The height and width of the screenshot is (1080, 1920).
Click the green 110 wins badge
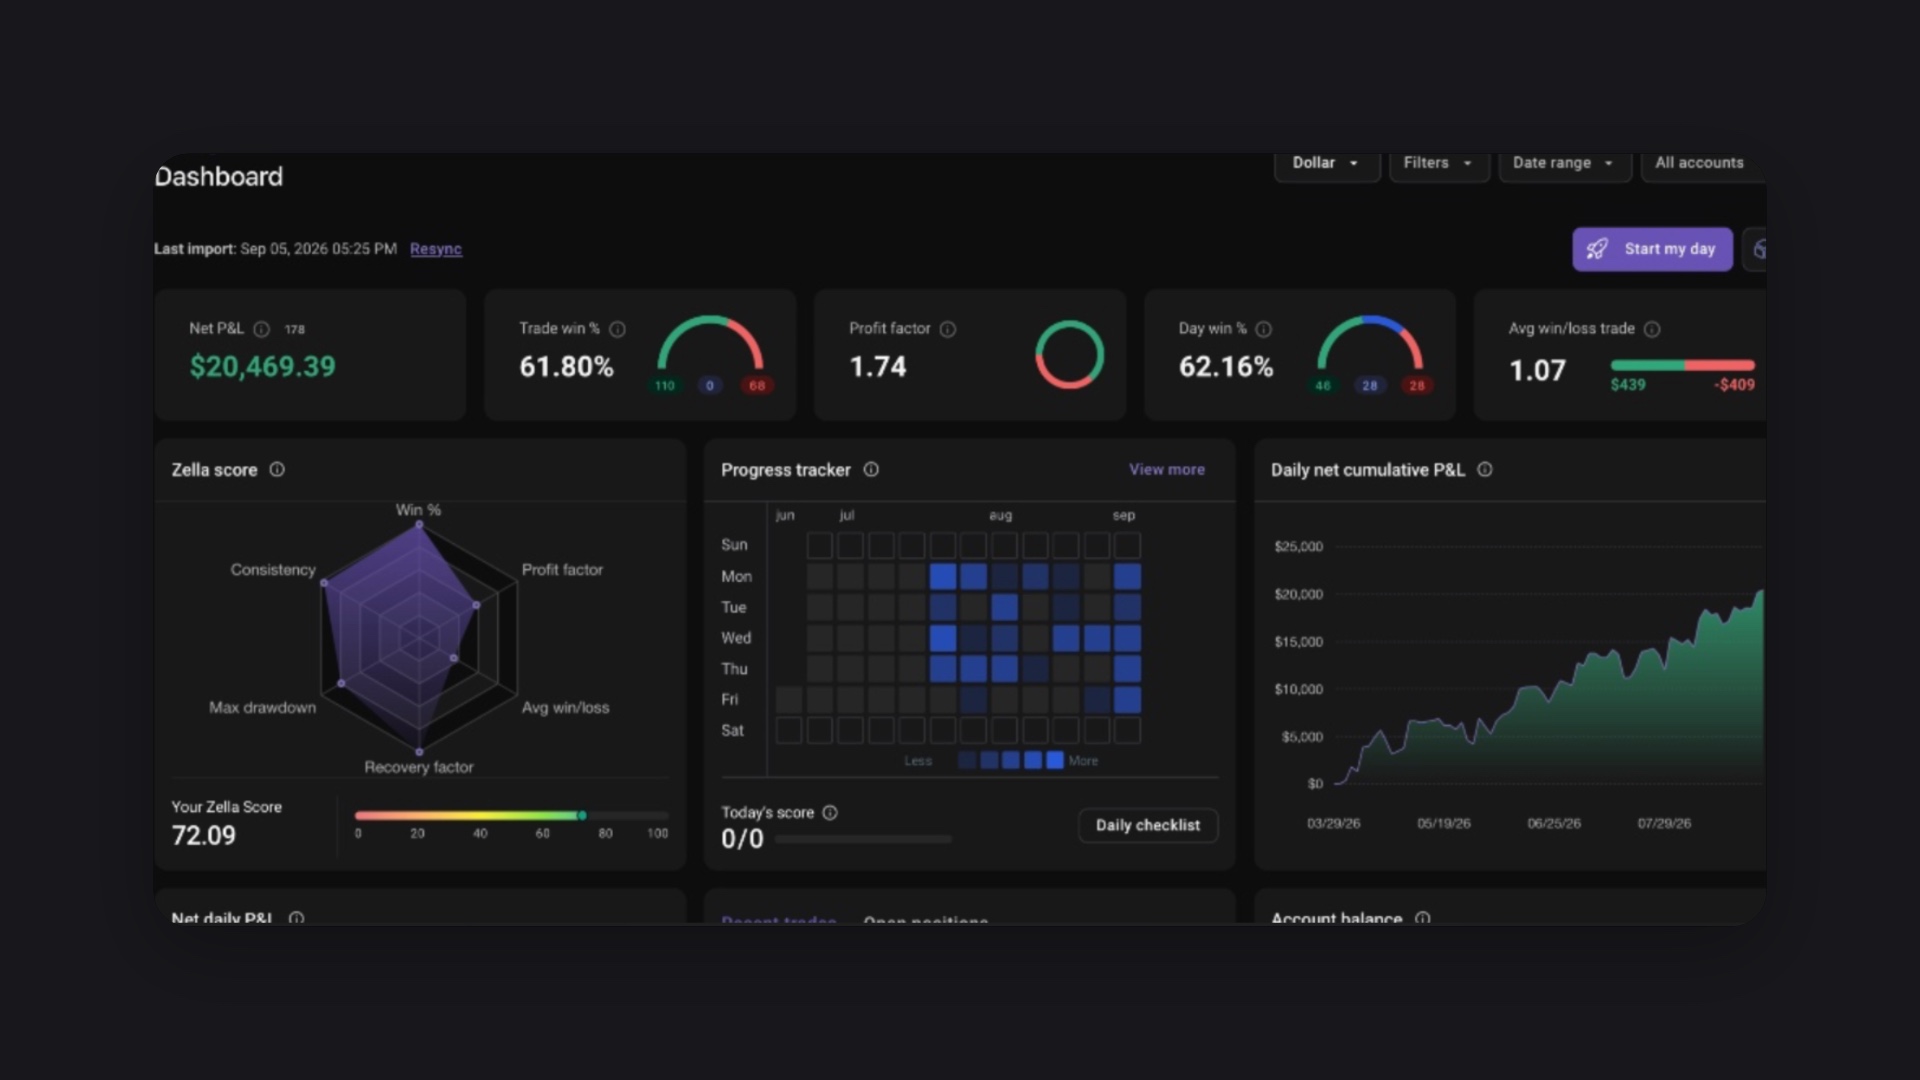665,385
